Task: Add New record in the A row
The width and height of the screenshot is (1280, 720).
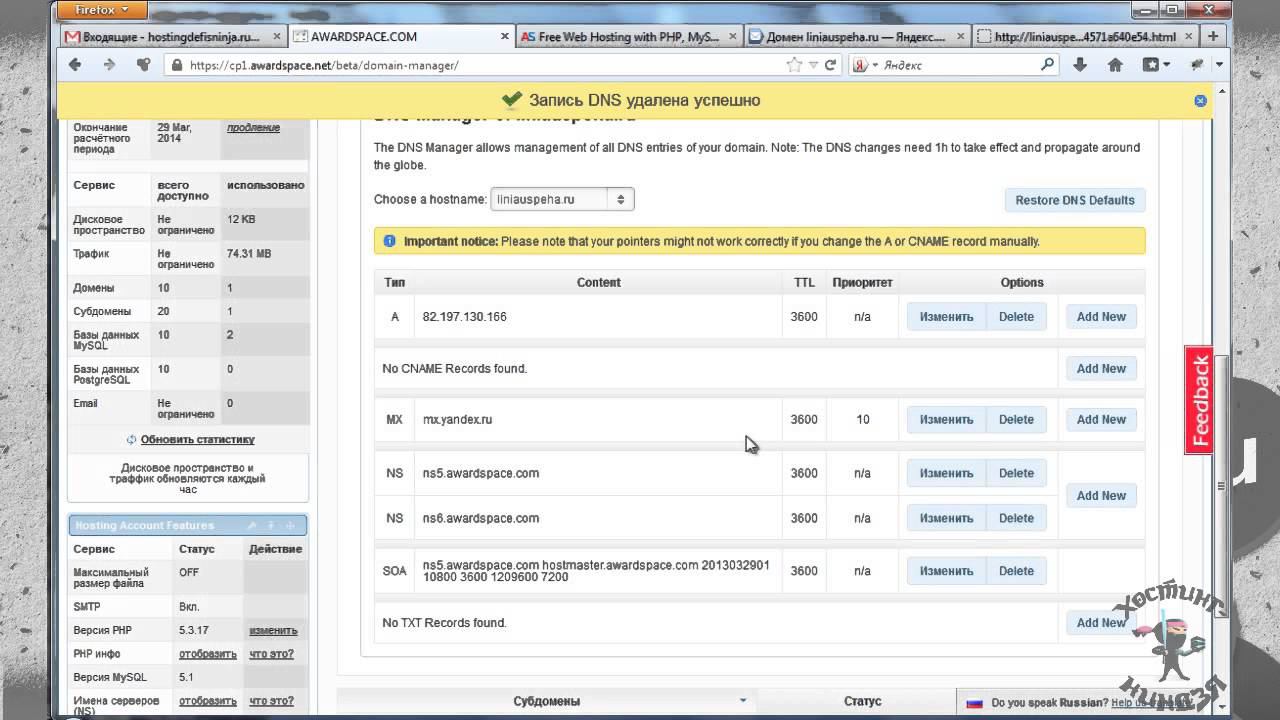Action: [x=1101, y=317]
